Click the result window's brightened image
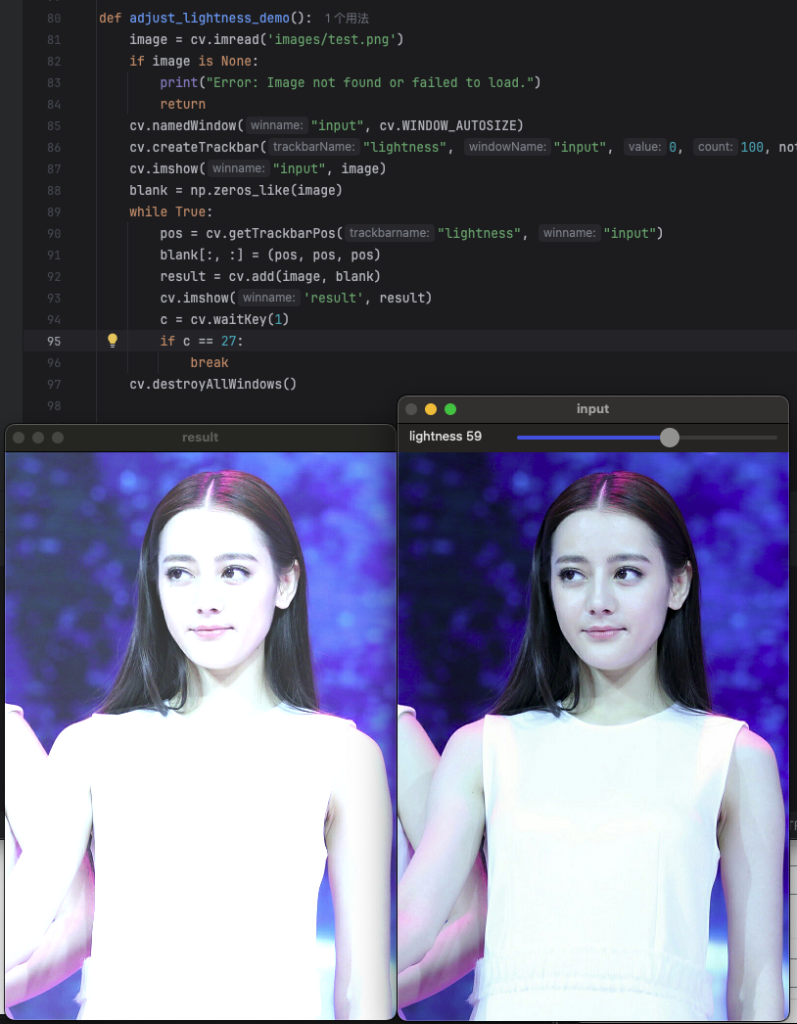797x1024 pixels. click(200, 735)
